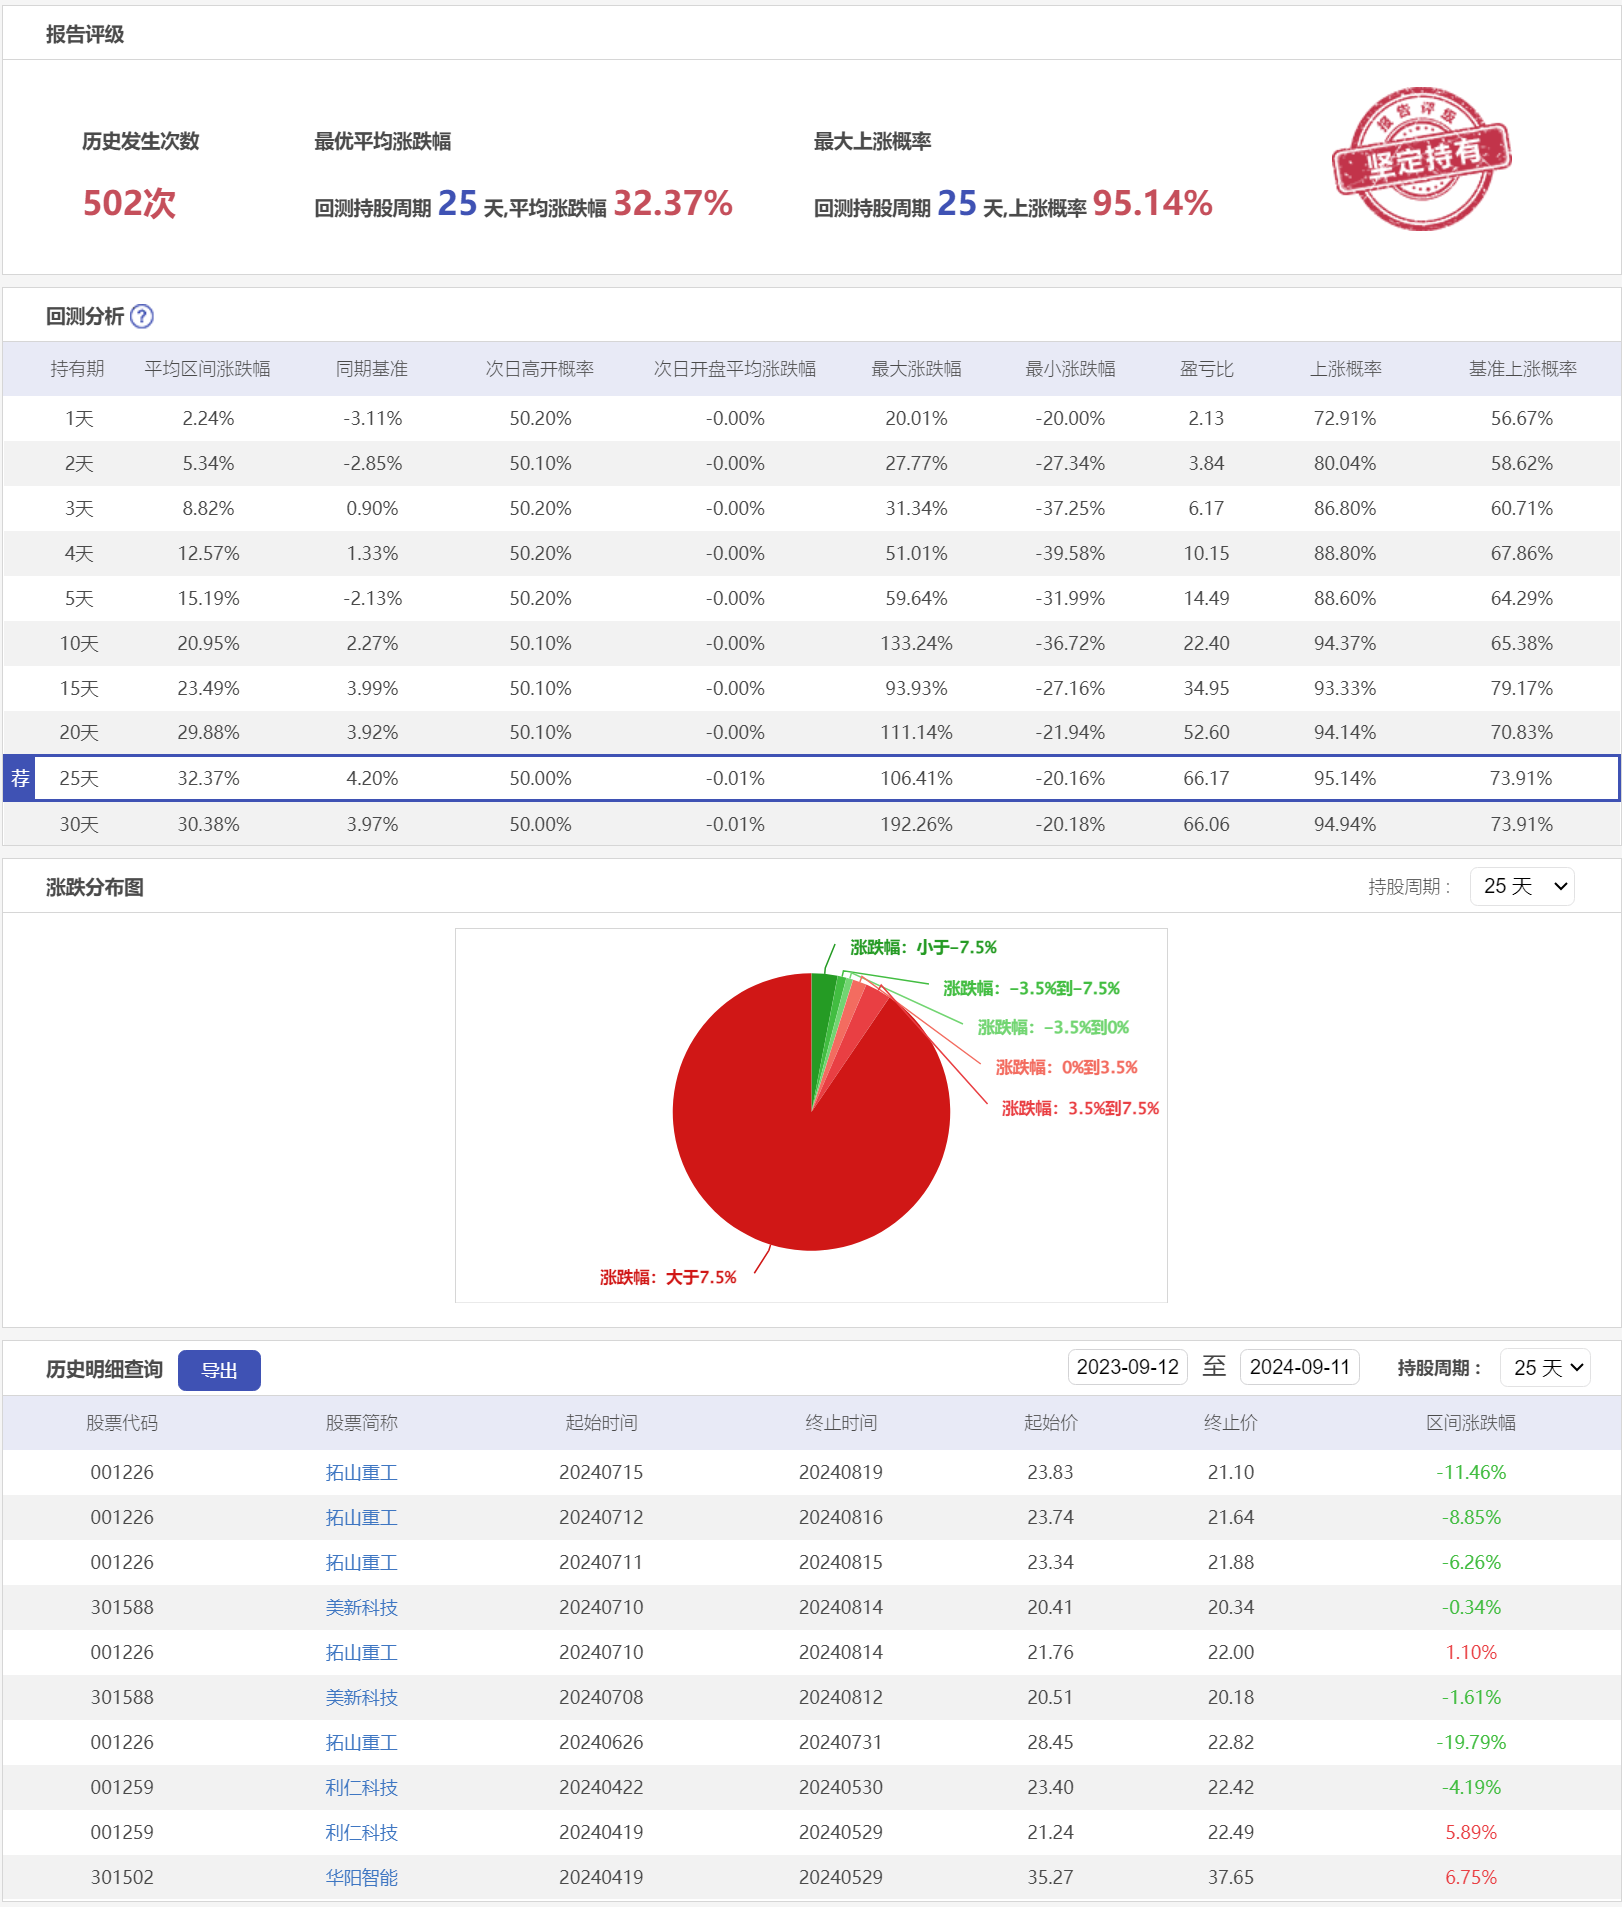Expand the 持股周期 dropdown in 历史明细查询

[1548, 1368]
